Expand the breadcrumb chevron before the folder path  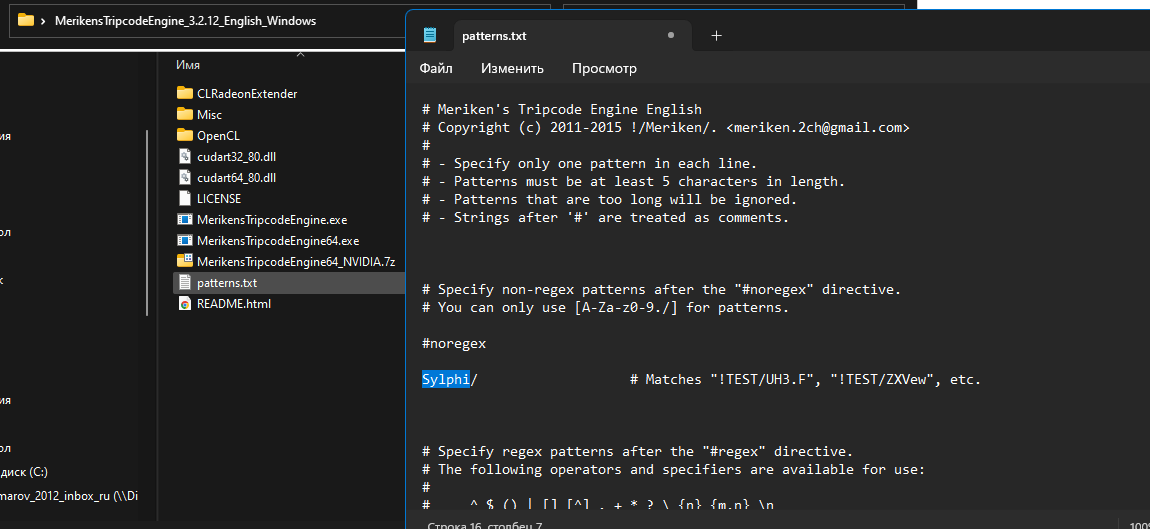(43, 21)
